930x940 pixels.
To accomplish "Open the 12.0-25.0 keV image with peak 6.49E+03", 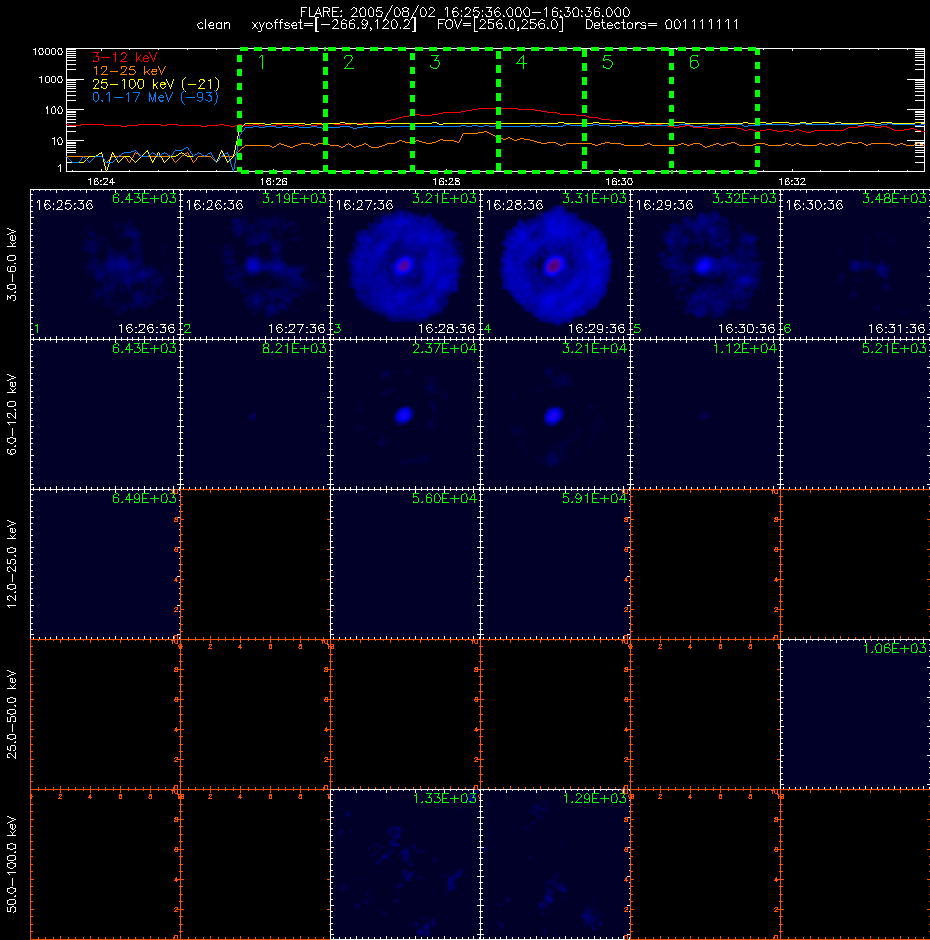I will pos(106,564).
